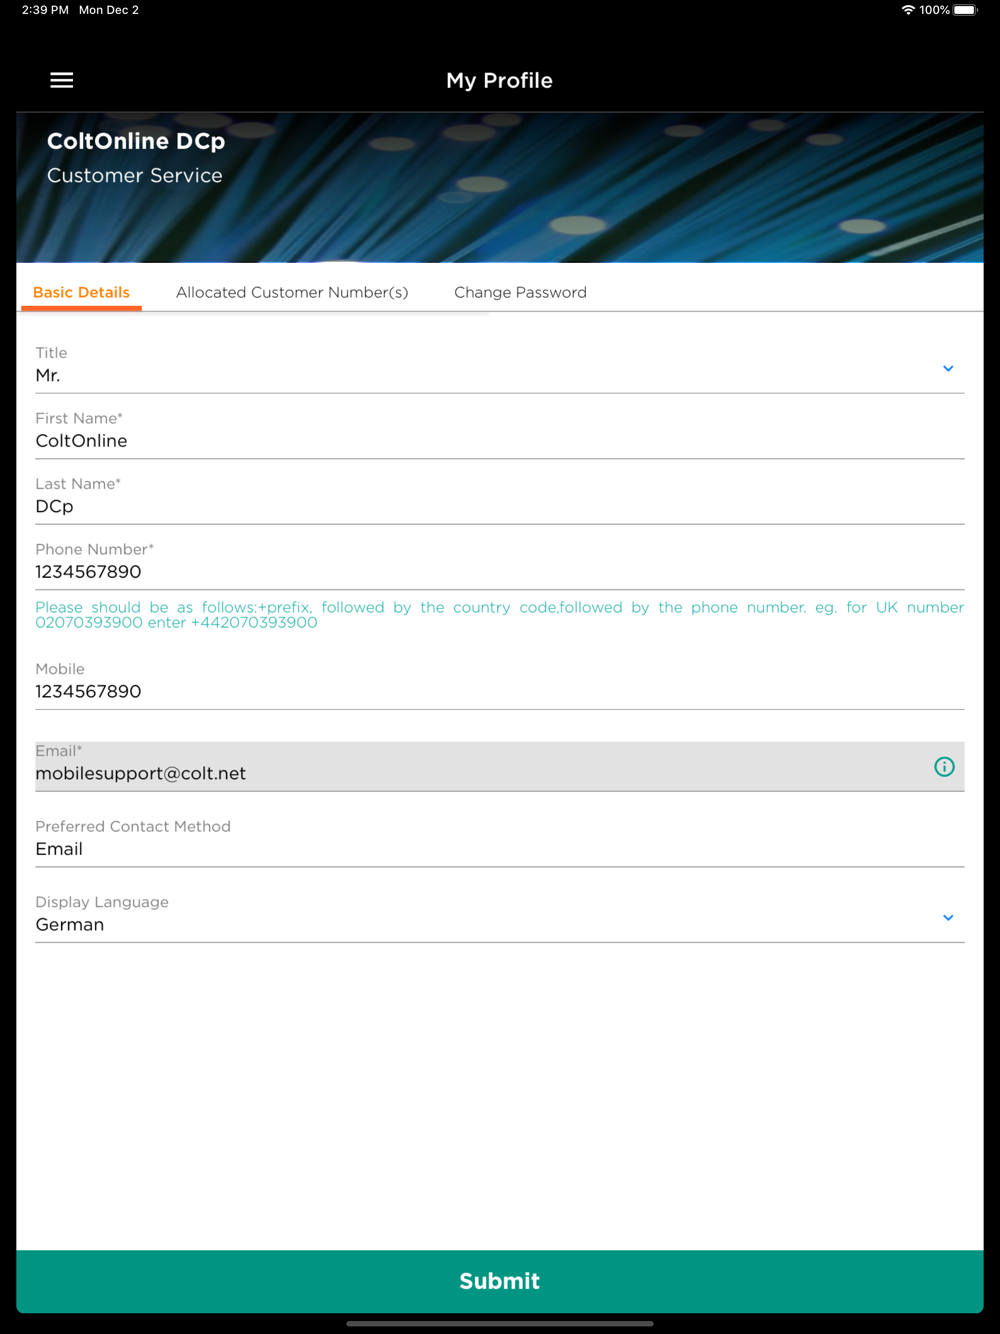
Task: Tap the Email address field
Action: point(500,766)
